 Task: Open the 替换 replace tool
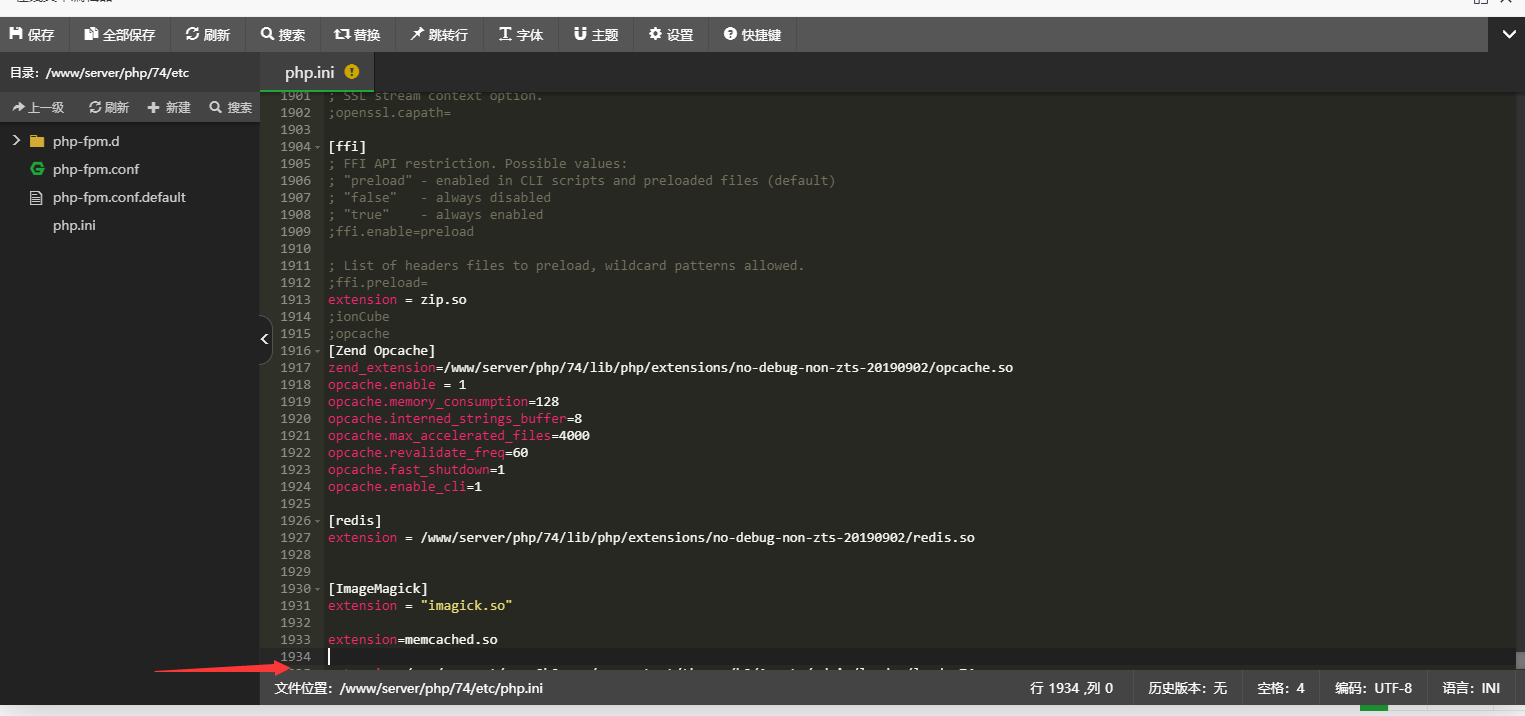coord(357,35)
